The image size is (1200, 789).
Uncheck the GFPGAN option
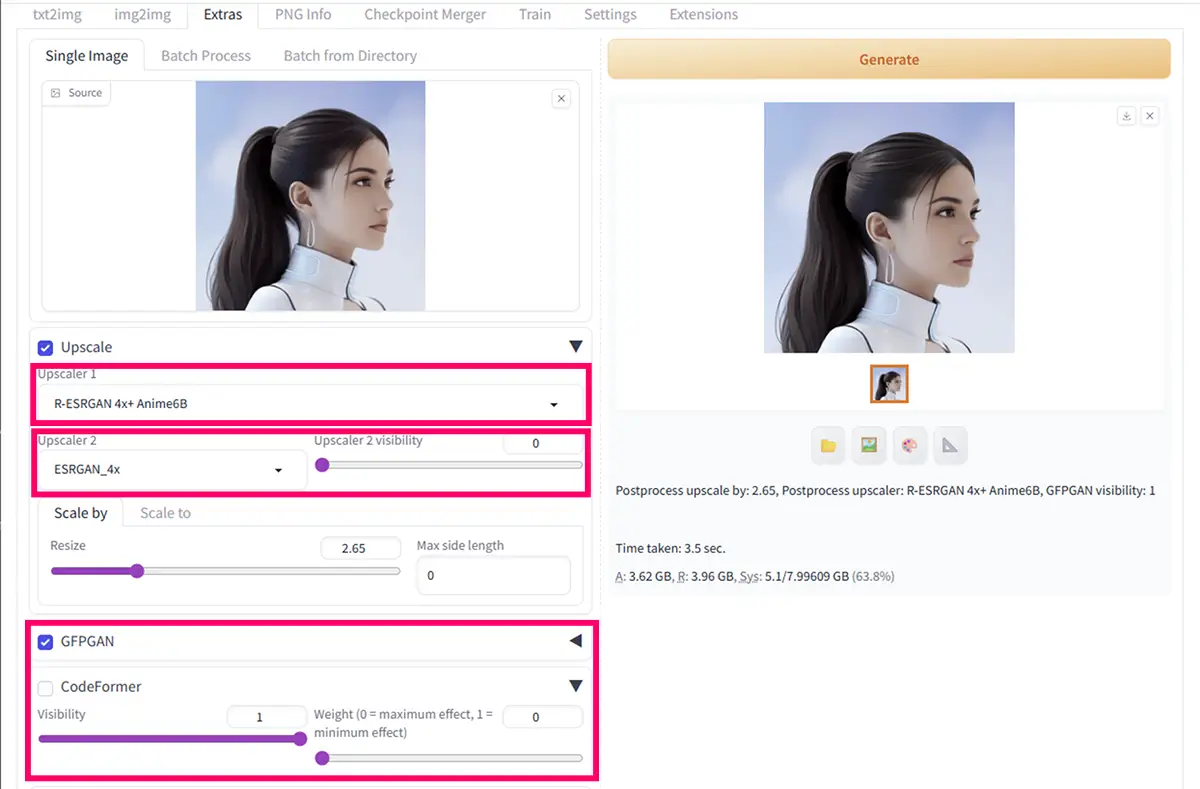click(45, 642)
